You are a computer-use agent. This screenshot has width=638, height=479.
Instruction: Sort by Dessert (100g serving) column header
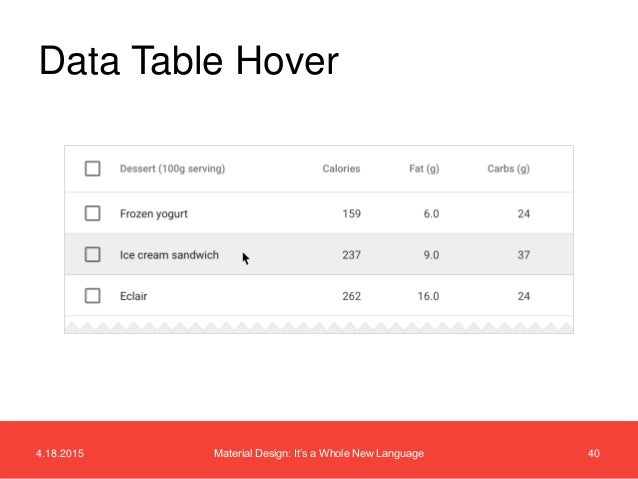172,168
